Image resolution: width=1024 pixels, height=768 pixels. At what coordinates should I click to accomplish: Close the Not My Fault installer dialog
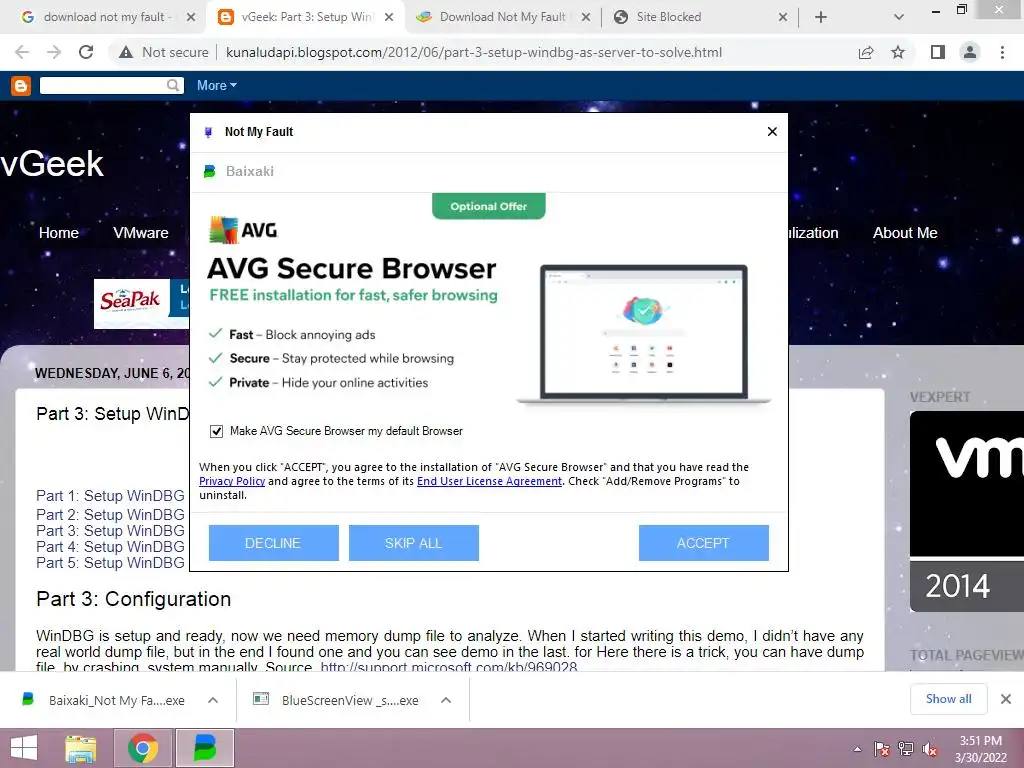click(x=772, y=132)
